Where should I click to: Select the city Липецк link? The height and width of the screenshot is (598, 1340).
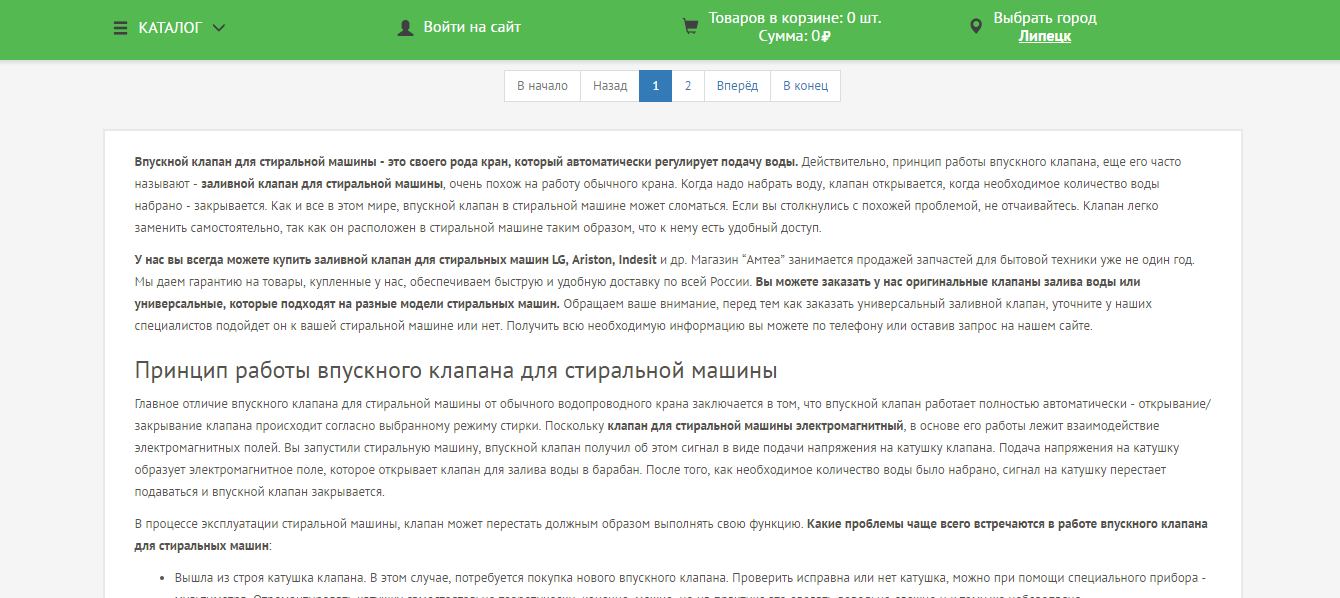1044,37
